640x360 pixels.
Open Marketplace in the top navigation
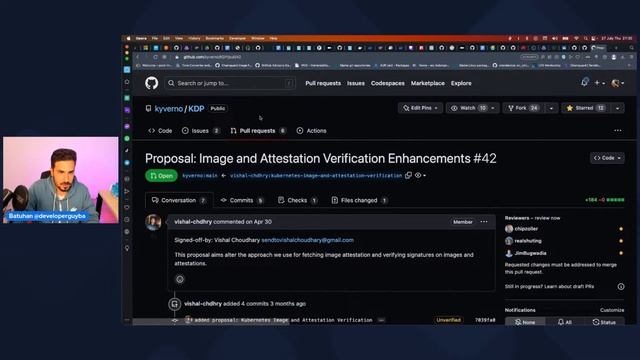(428, 83)
